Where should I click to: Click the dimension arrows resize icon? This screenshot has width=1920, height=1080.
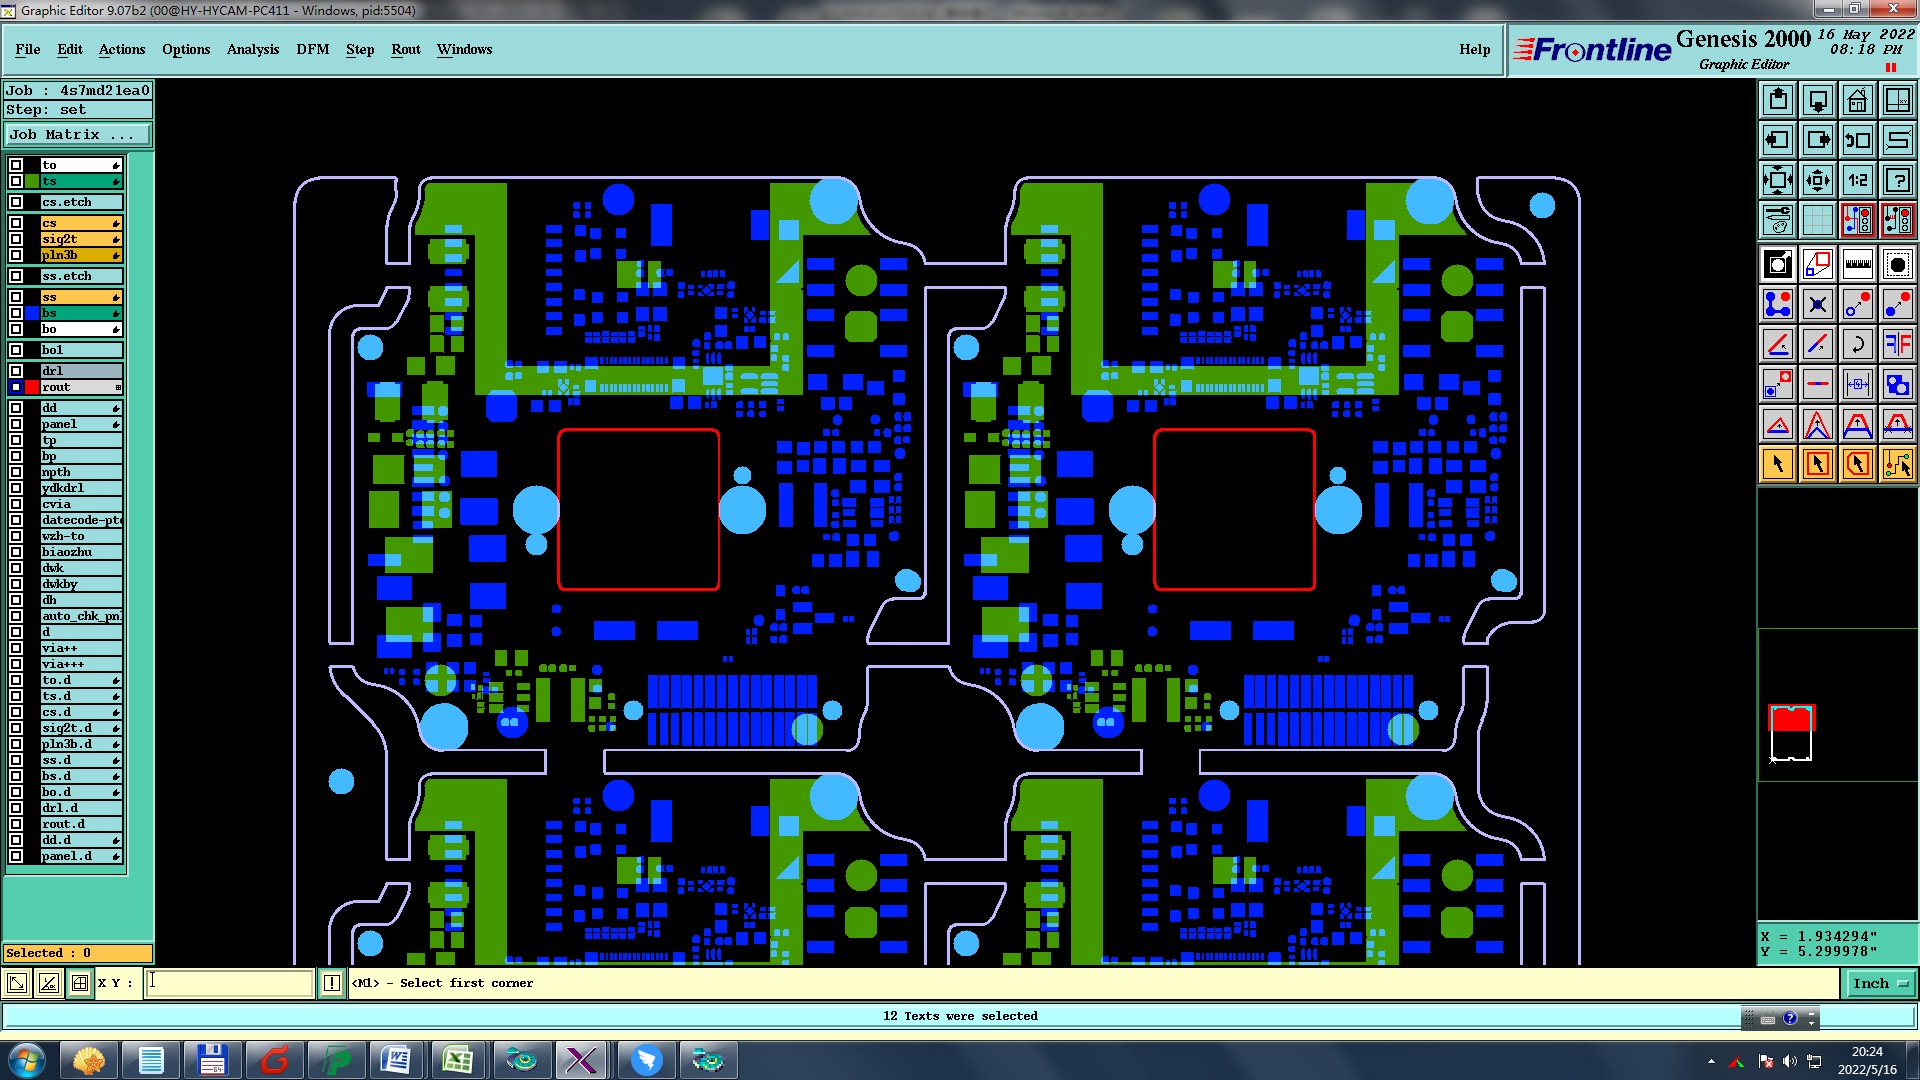(x=1858, y=384)
